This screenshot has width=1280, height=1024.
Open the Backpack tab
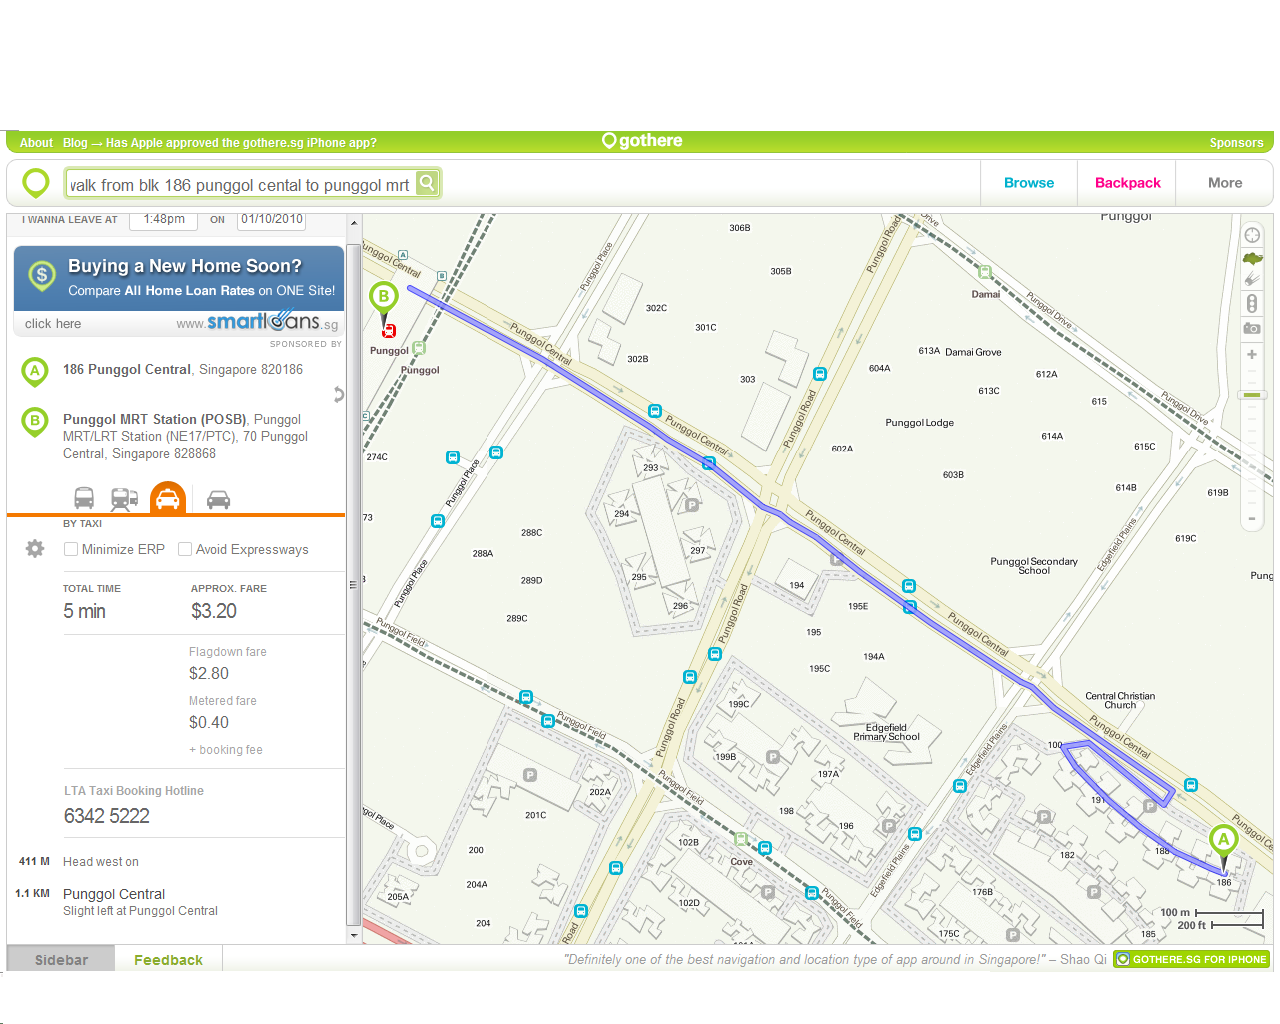(x=1127, y=183)
